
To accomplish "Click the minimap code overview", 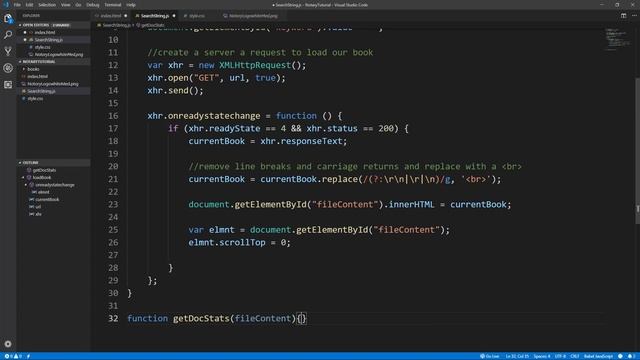I will coord(617,39).
